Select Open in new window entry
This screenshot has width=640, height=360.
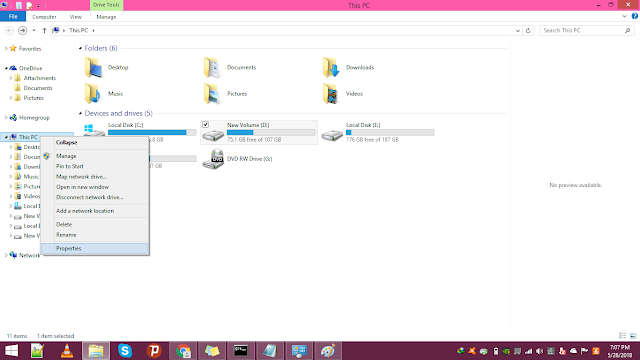point(95,187)
